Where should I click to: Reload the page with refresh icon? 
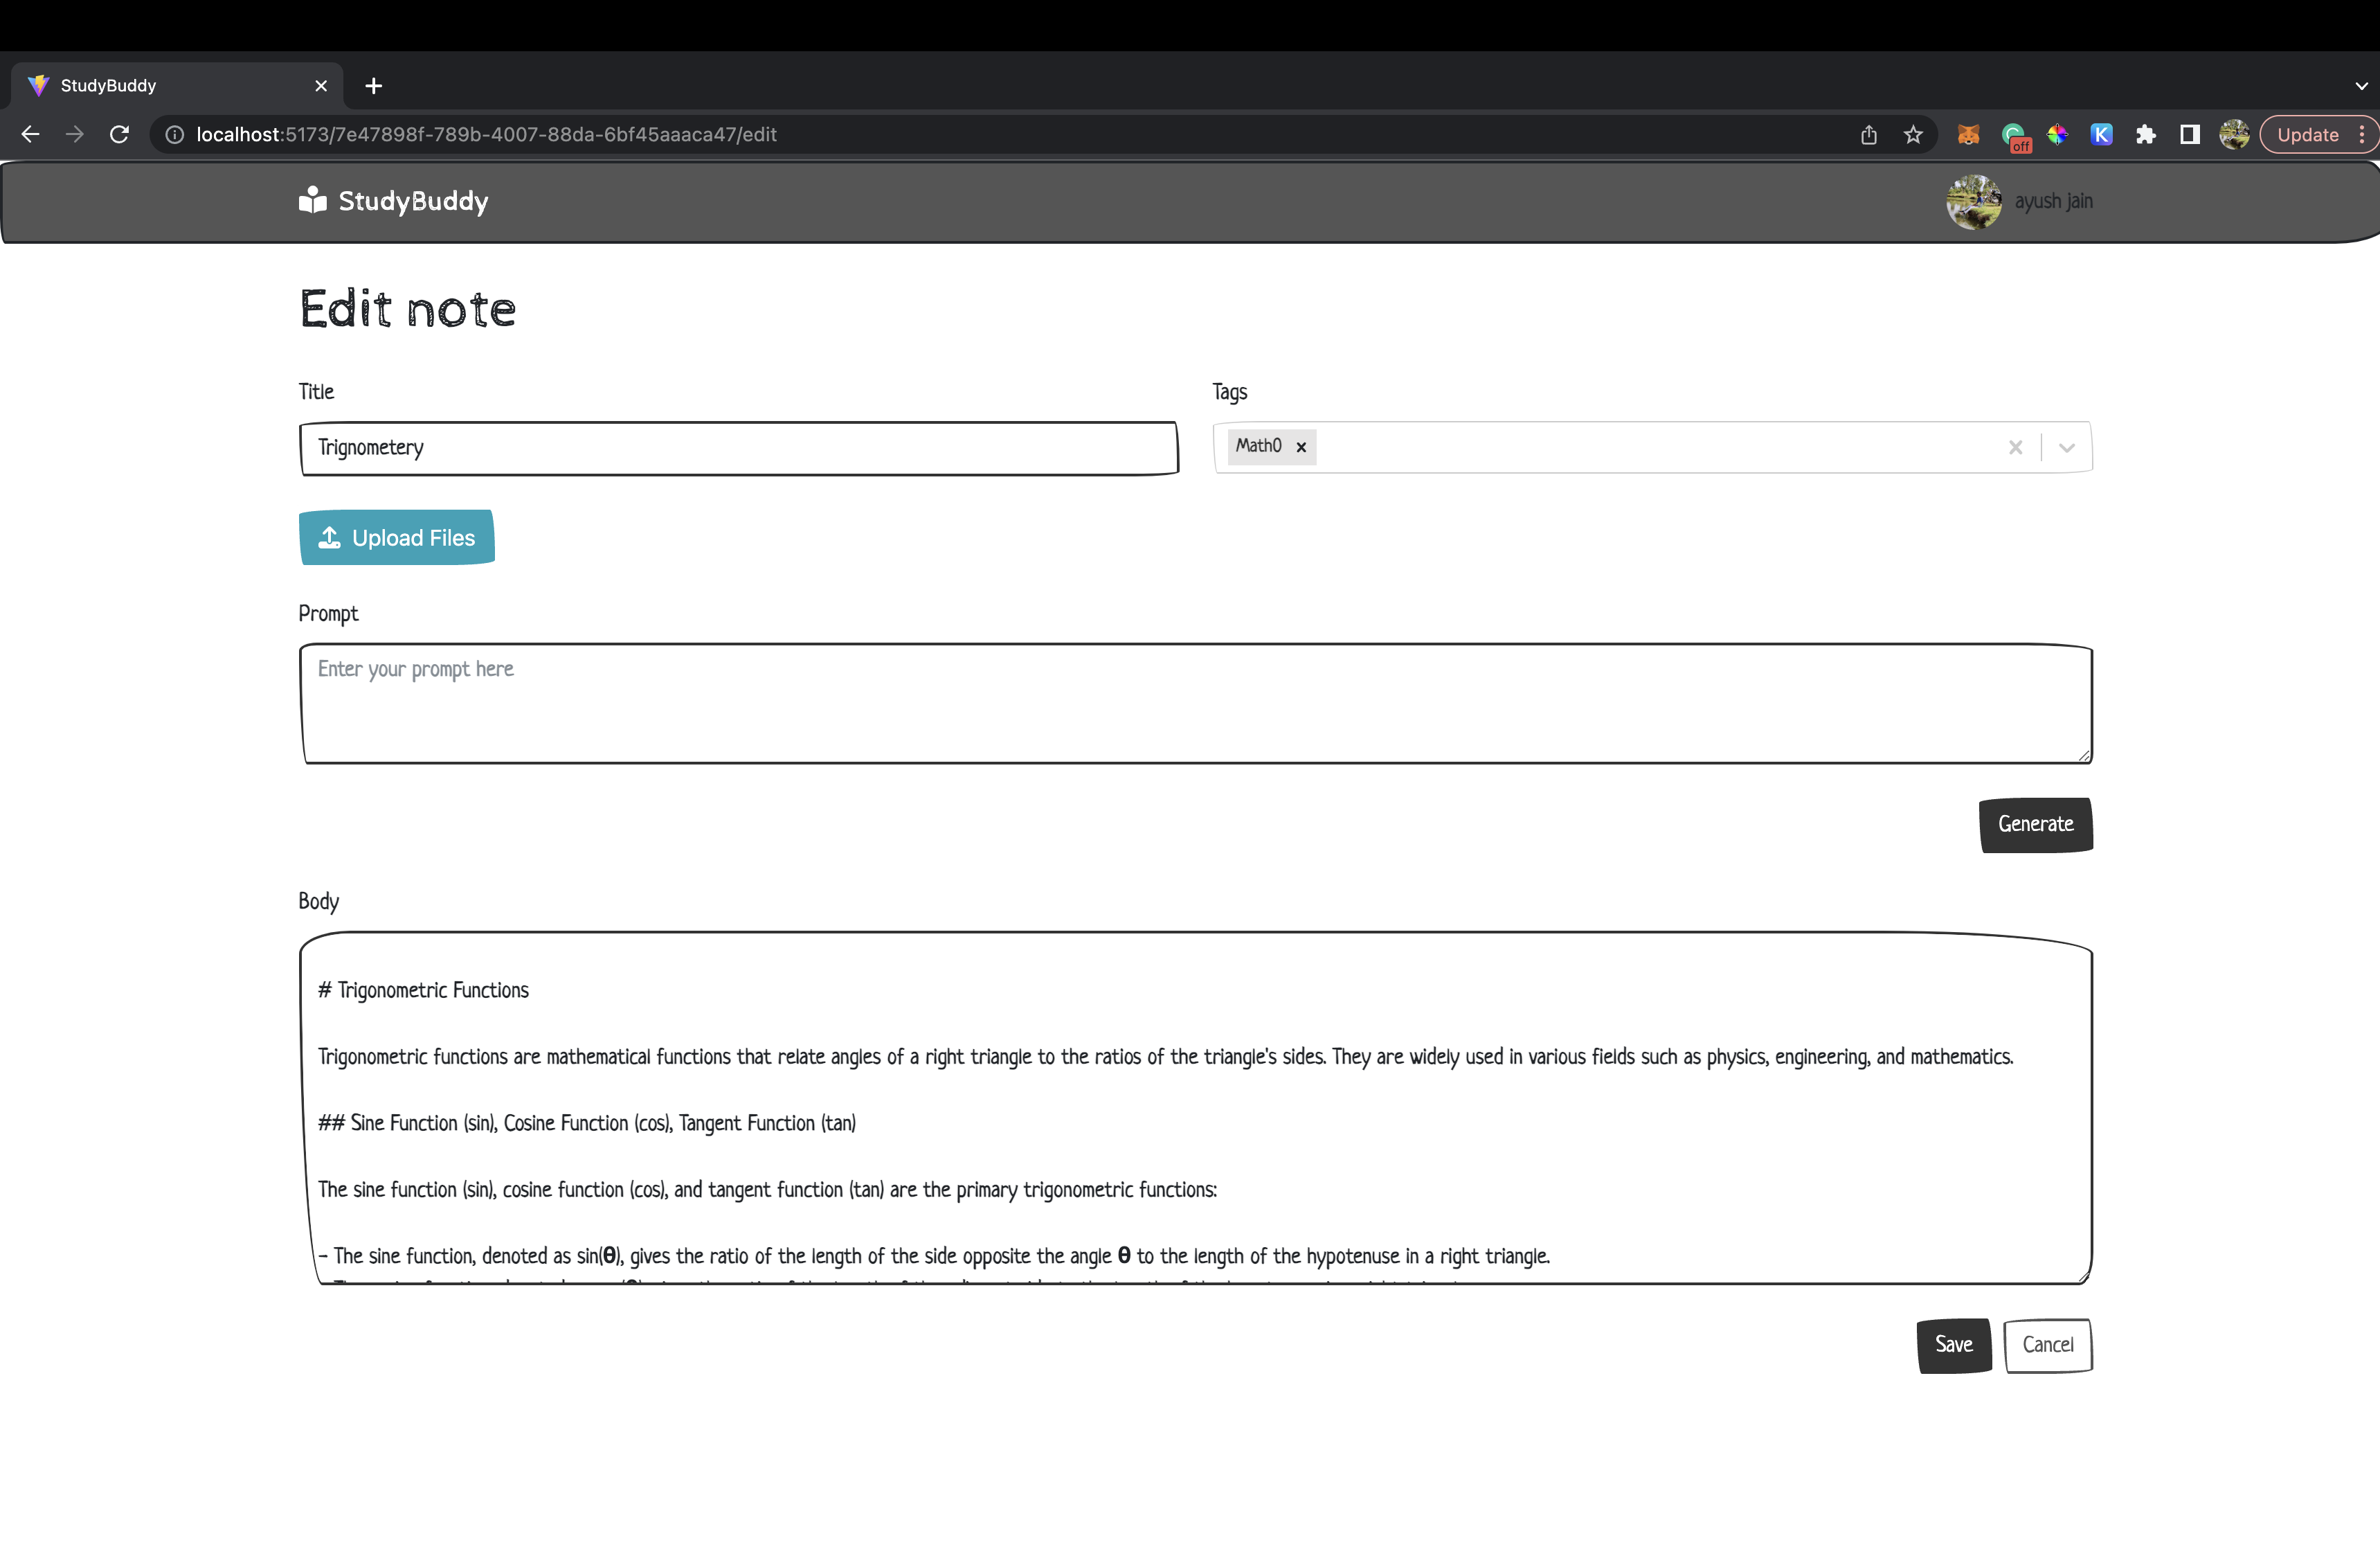coord(119,134)
